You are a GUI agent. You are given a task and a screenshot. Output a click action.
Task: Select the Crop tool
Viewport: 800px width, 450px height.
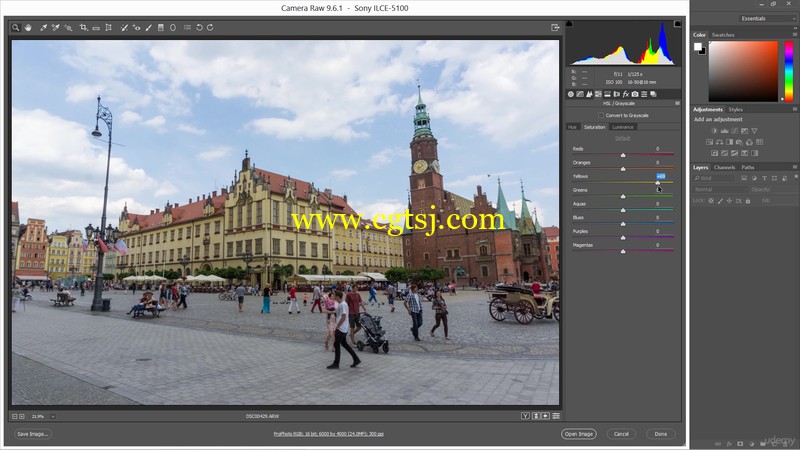click(x=83, y=28)
